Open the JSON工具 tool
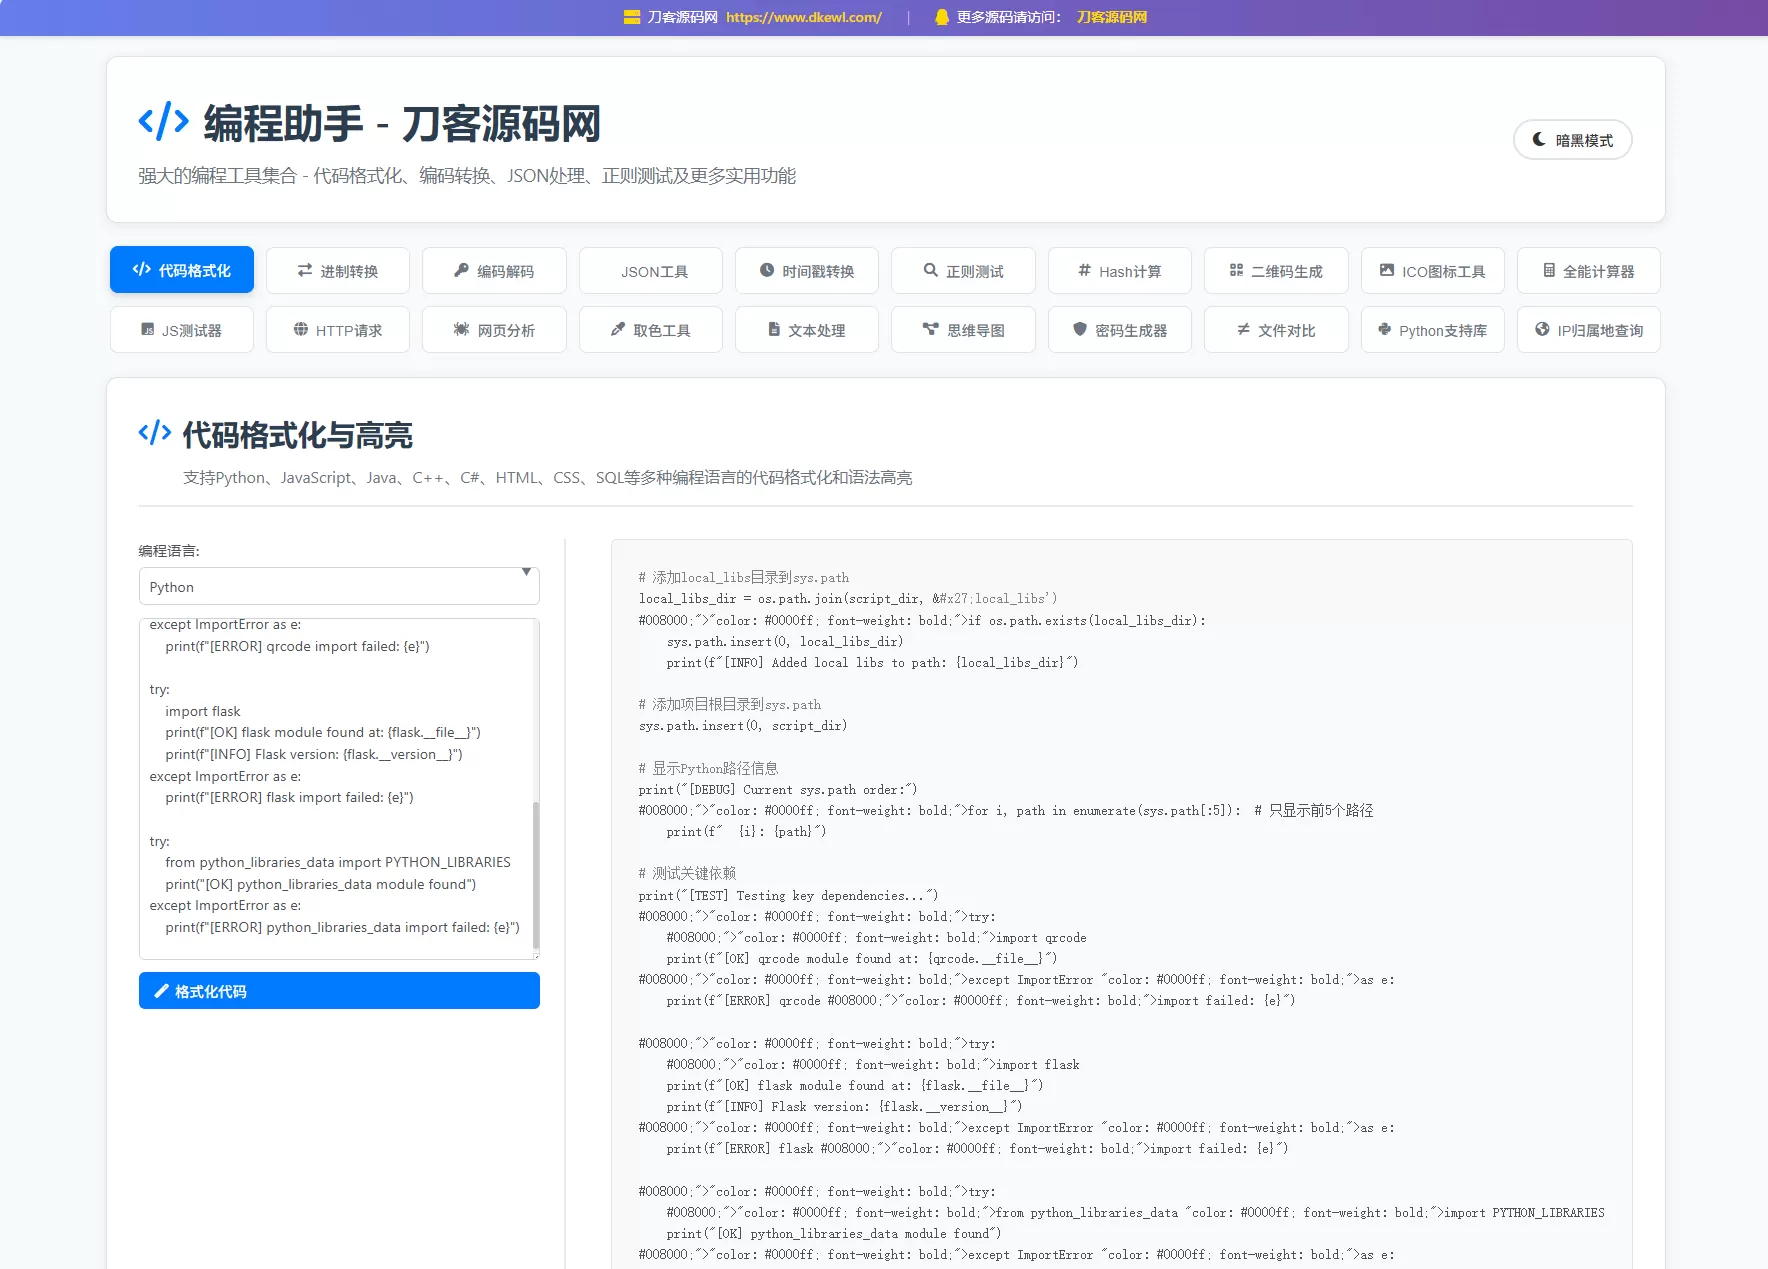Screen dimensions: 1768x1269 (651, 270)
